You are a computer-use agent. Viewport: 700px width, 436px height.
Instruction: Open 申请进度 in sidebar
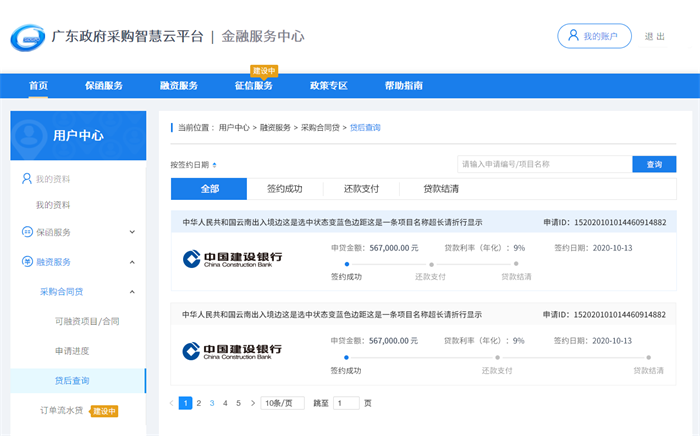pos(72,351)
